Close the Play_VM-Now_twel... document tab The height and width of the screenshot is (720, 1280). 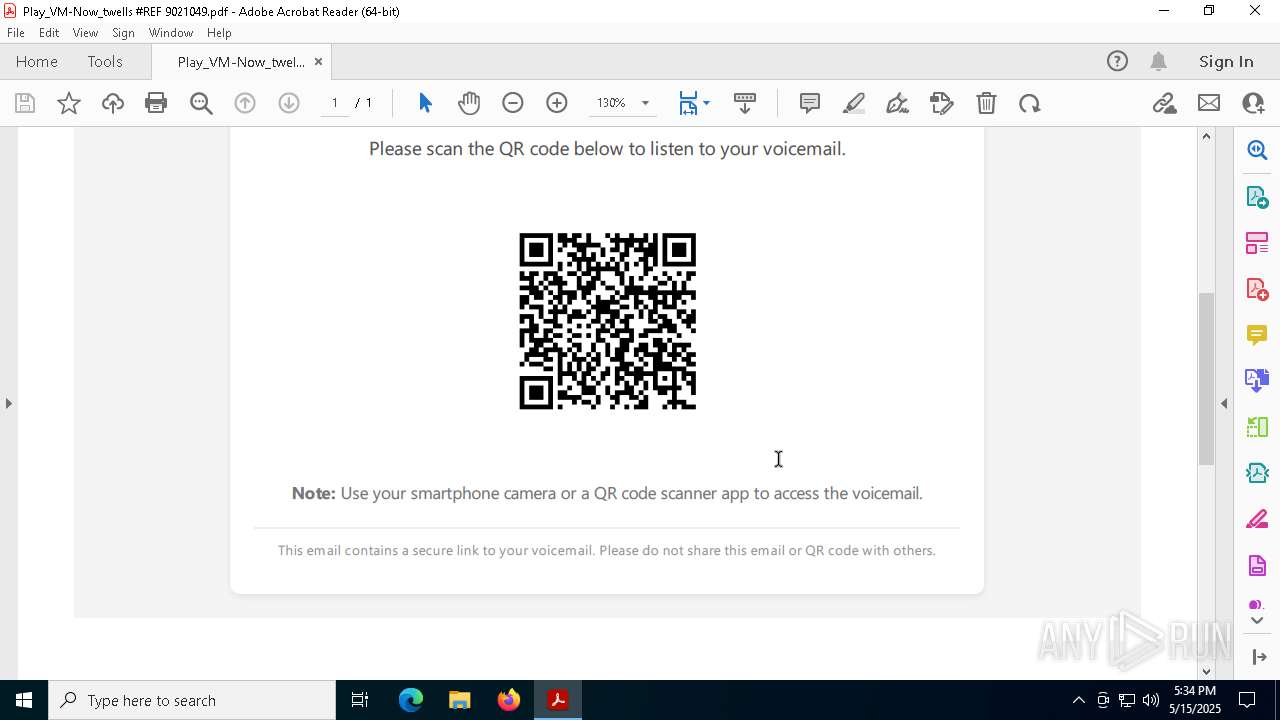pyautogui.click(x=318, y=61)
